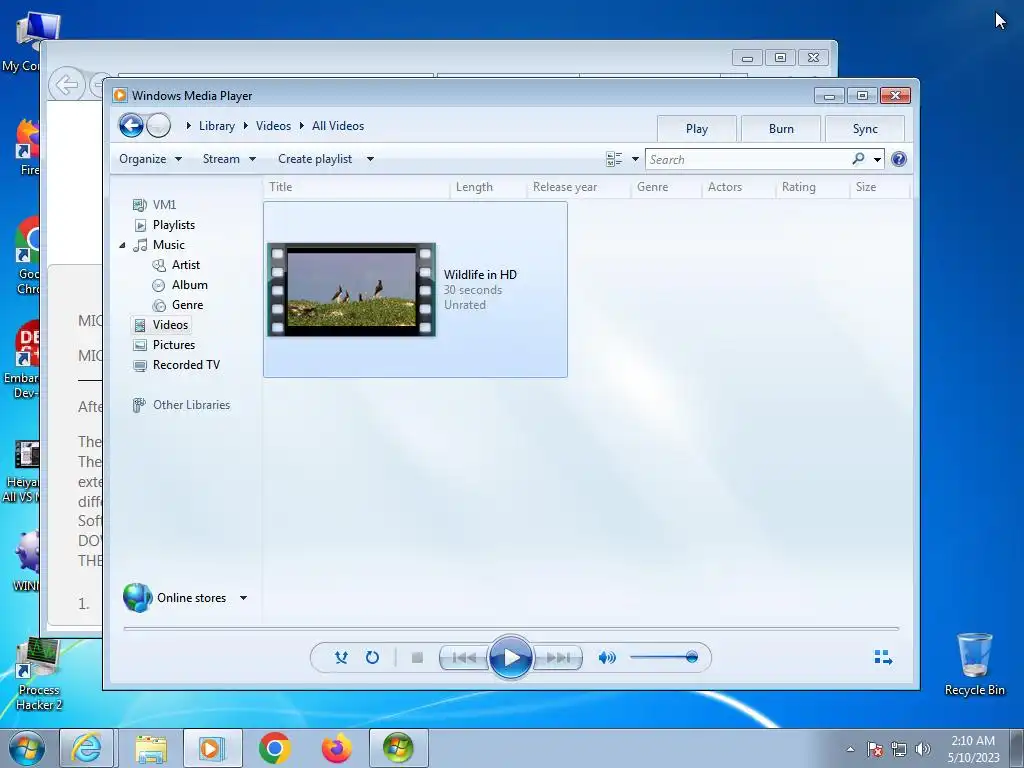Open the Sync tab
This screenshot has height=768, width=1024.
(x=865, y=129)
